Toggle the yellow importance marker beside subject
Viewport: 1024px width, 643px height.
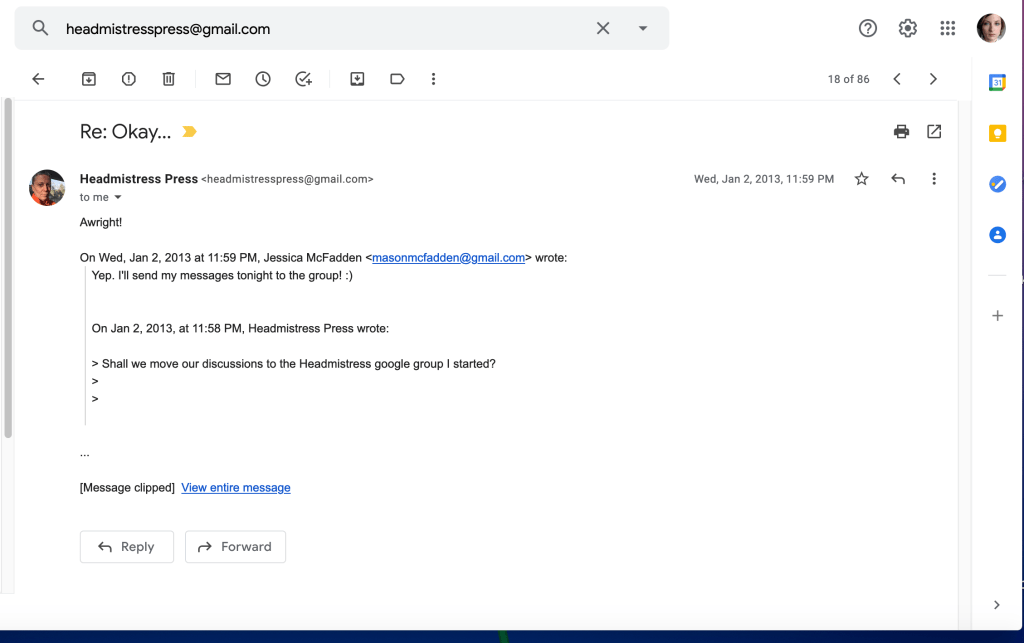pos(189,132)
